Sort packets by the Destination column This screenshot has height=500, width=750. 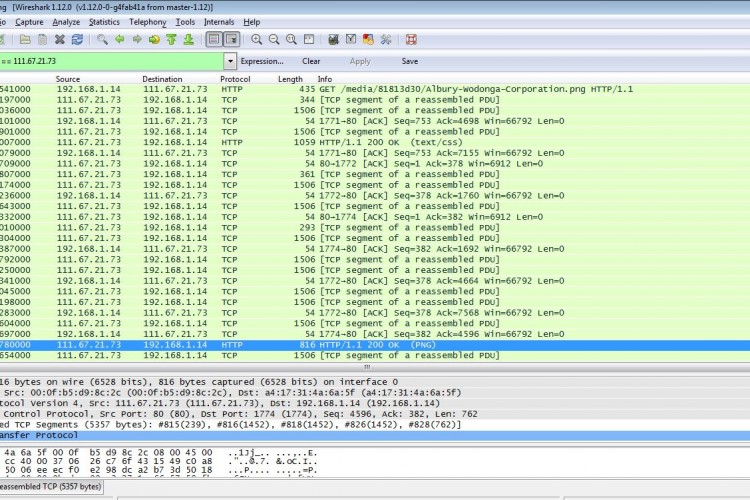coord(162,79)
